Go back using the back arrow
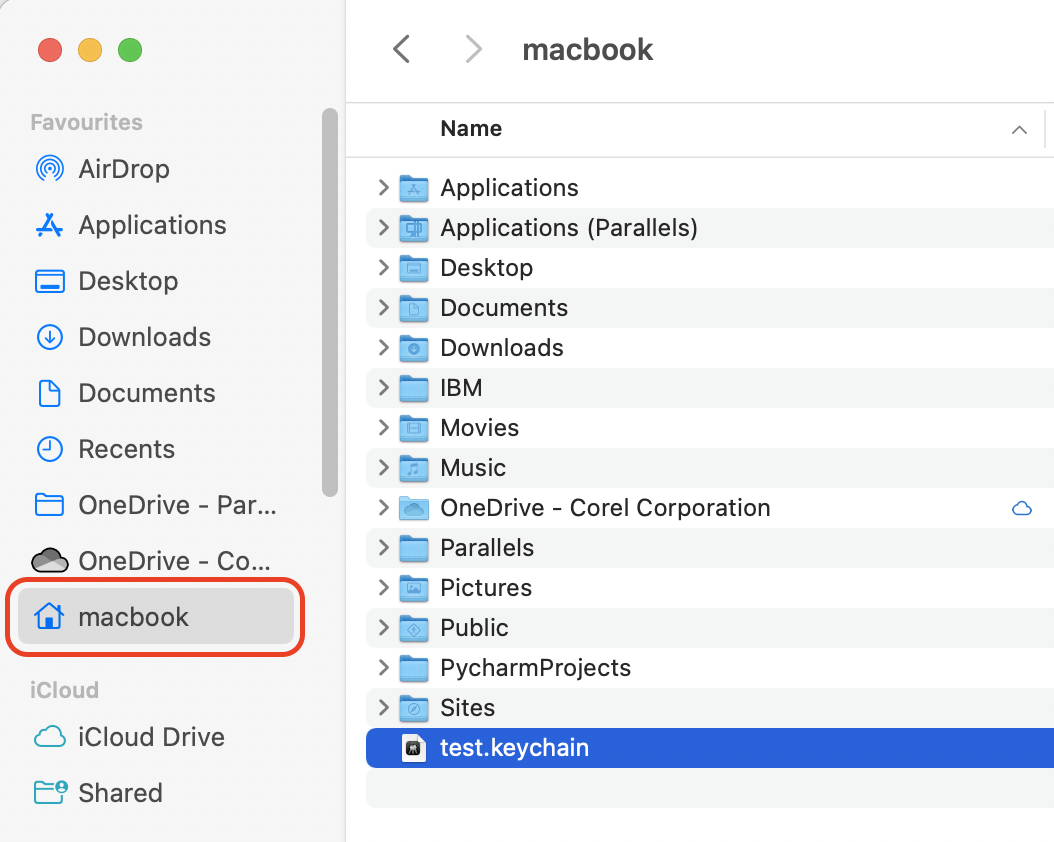 click(x=401, y=48)
